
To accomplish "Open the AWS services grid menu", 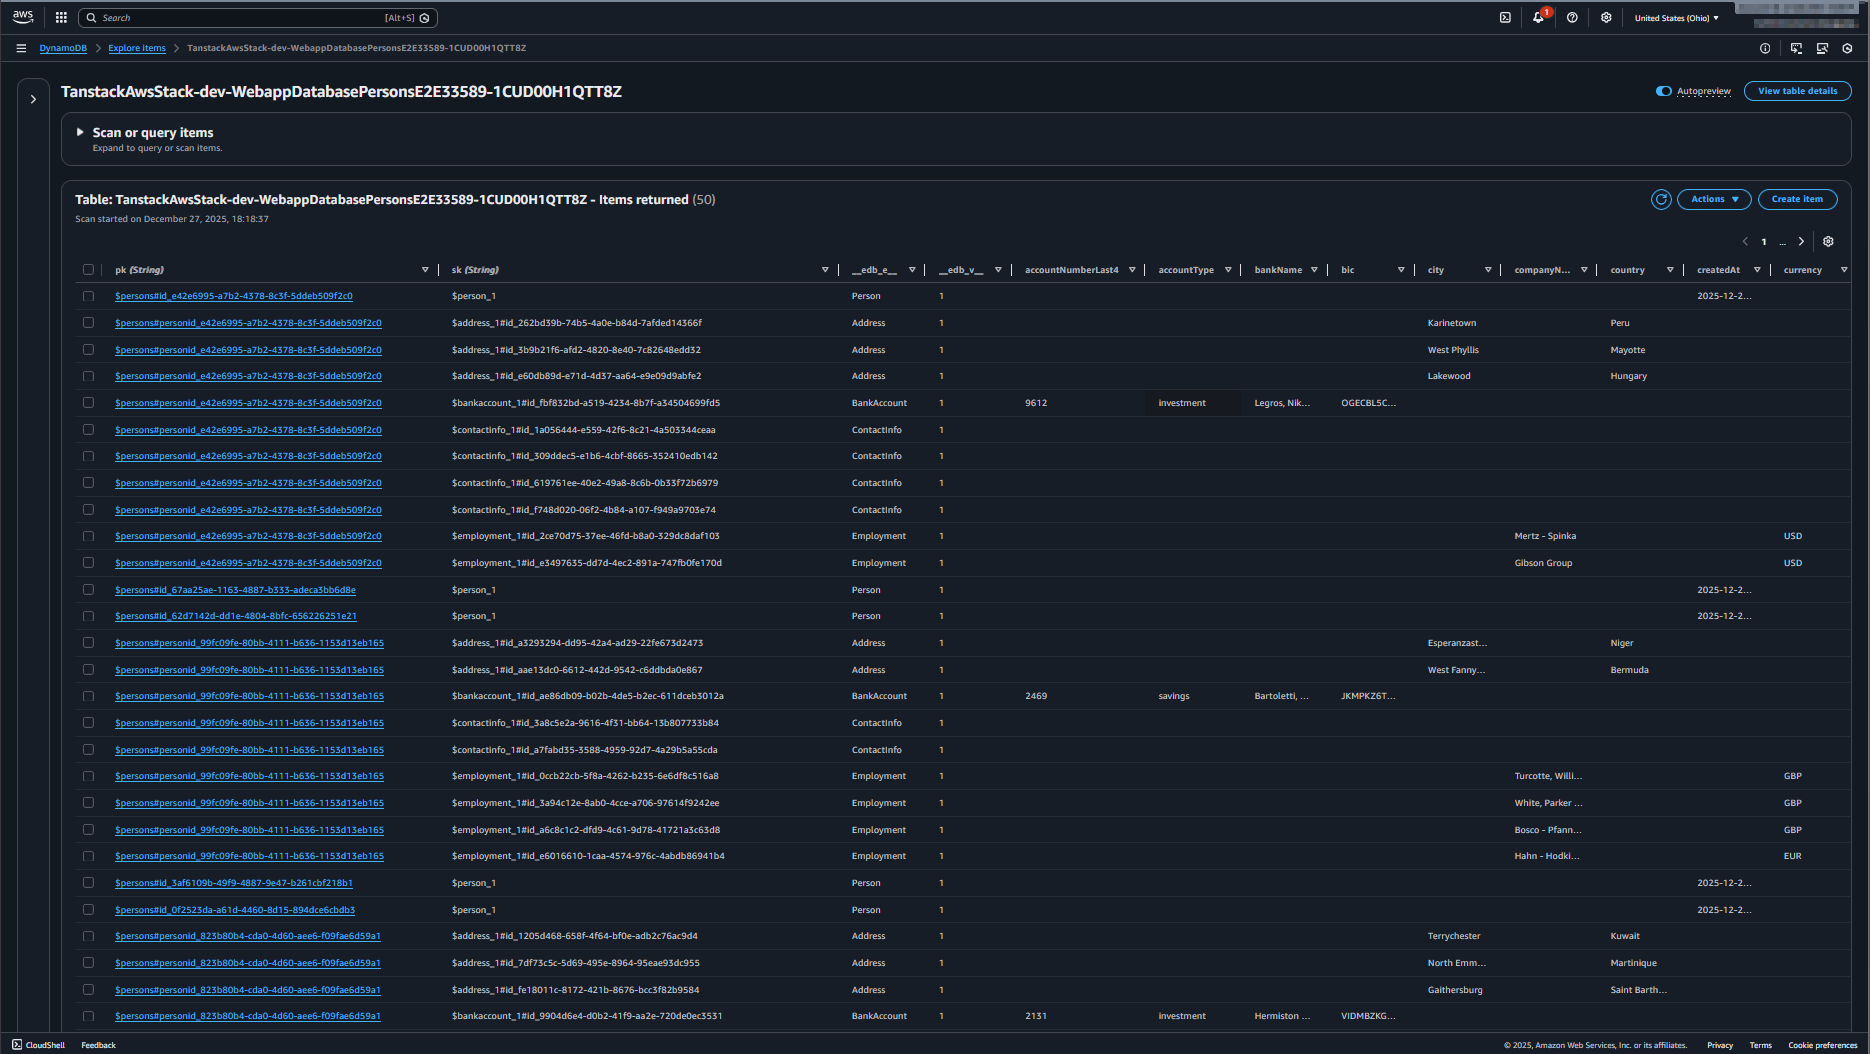I will point(61,18).
